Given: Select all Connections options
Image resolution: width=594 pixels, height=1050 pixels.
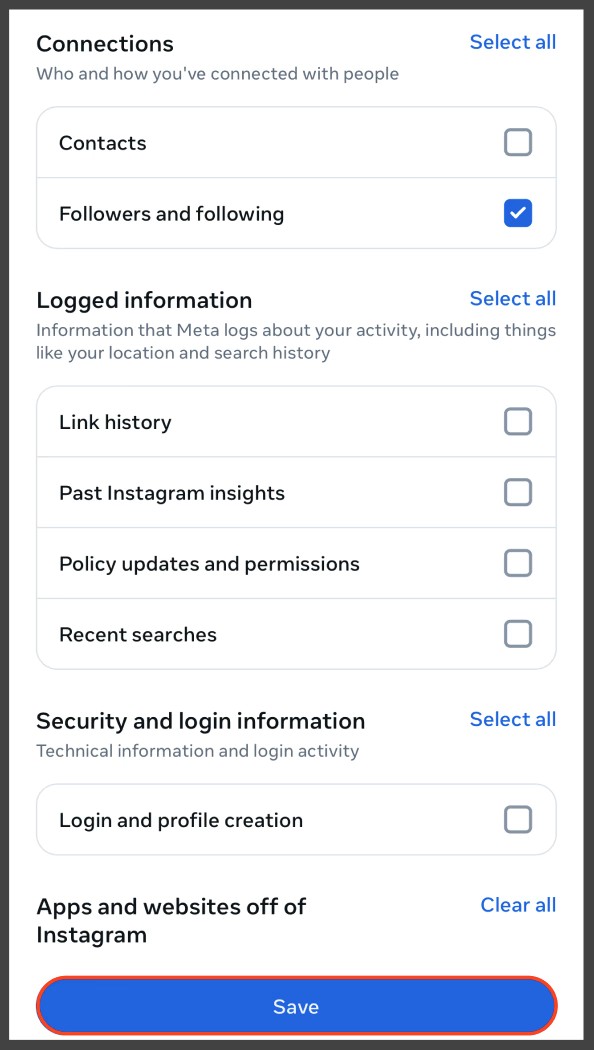Looking at the screenshot, I should [x=513, y=42].
